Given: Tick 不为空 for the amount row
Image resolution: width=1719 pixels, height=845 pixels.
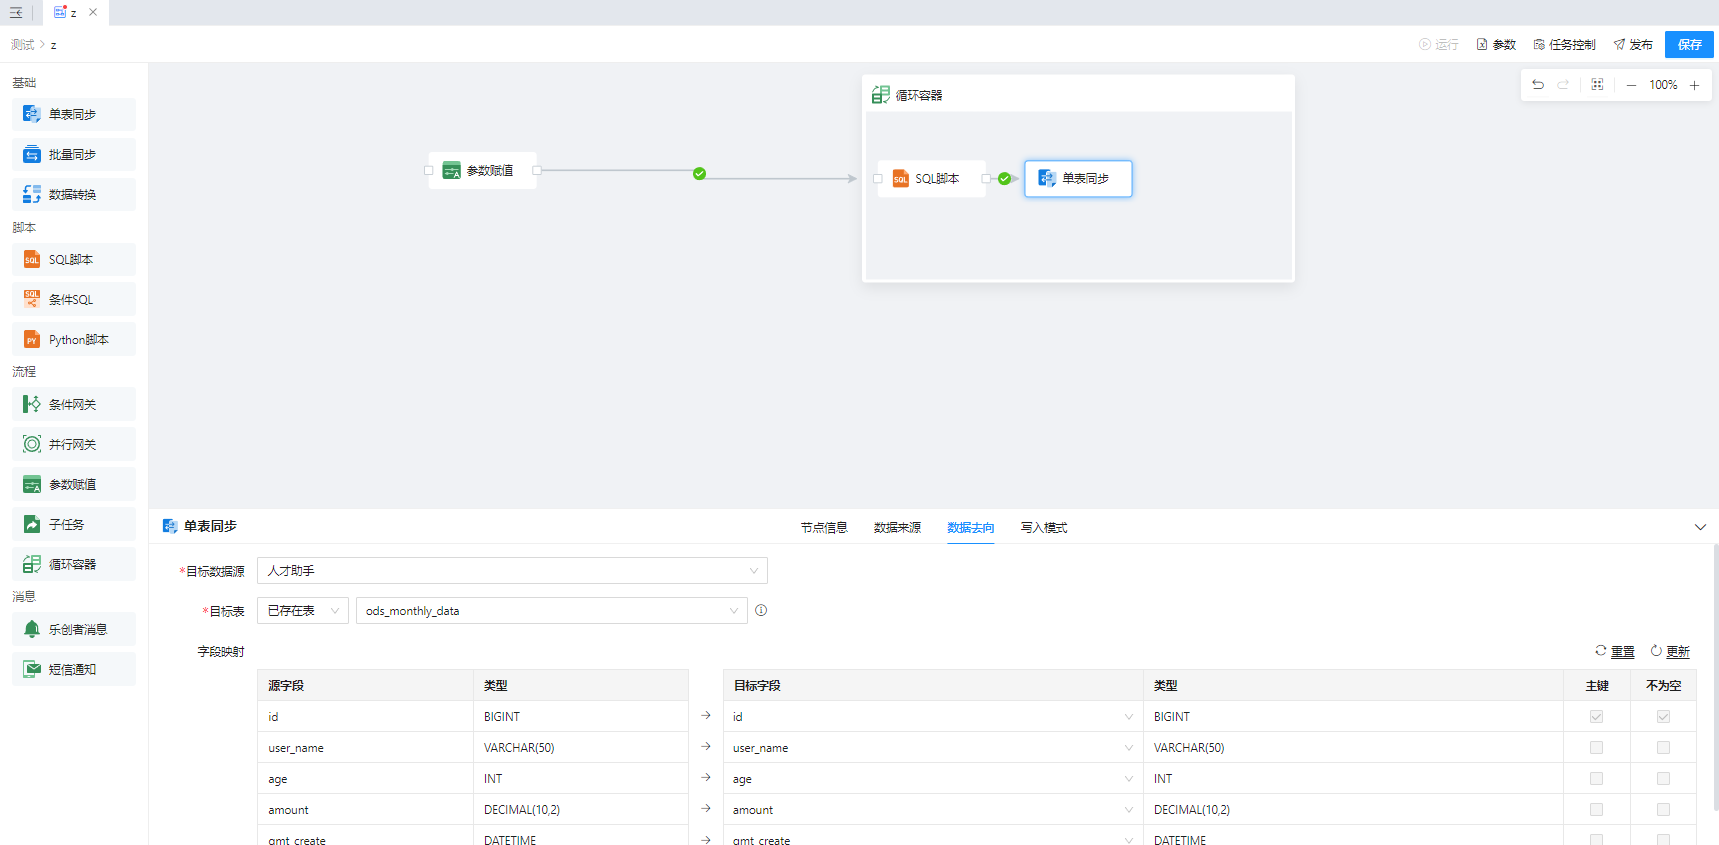Looking at the screenshot, I should tap(1663, 809).
